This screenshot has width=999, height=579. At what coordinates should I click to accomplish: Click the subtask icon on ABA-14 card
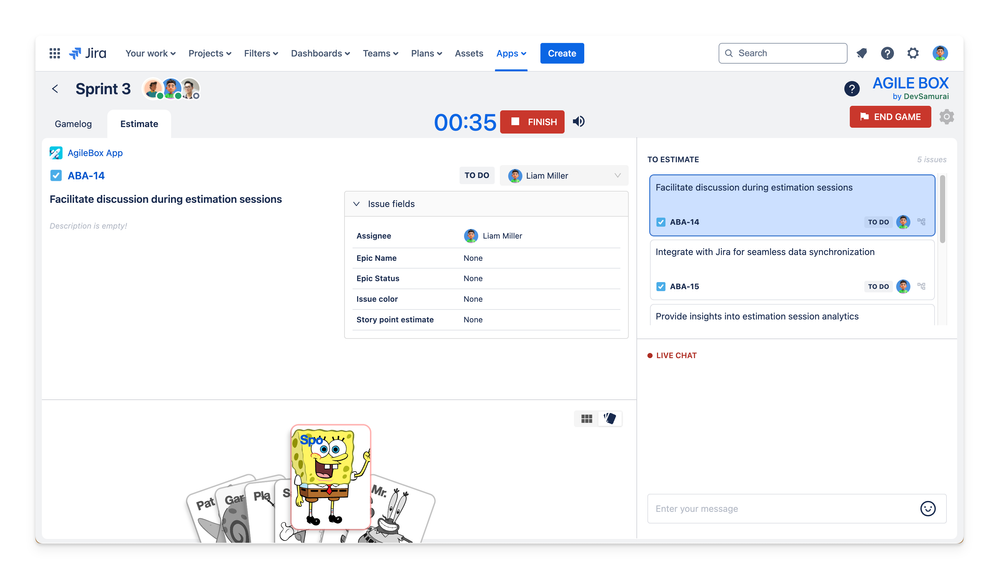[x=921, y=222]
